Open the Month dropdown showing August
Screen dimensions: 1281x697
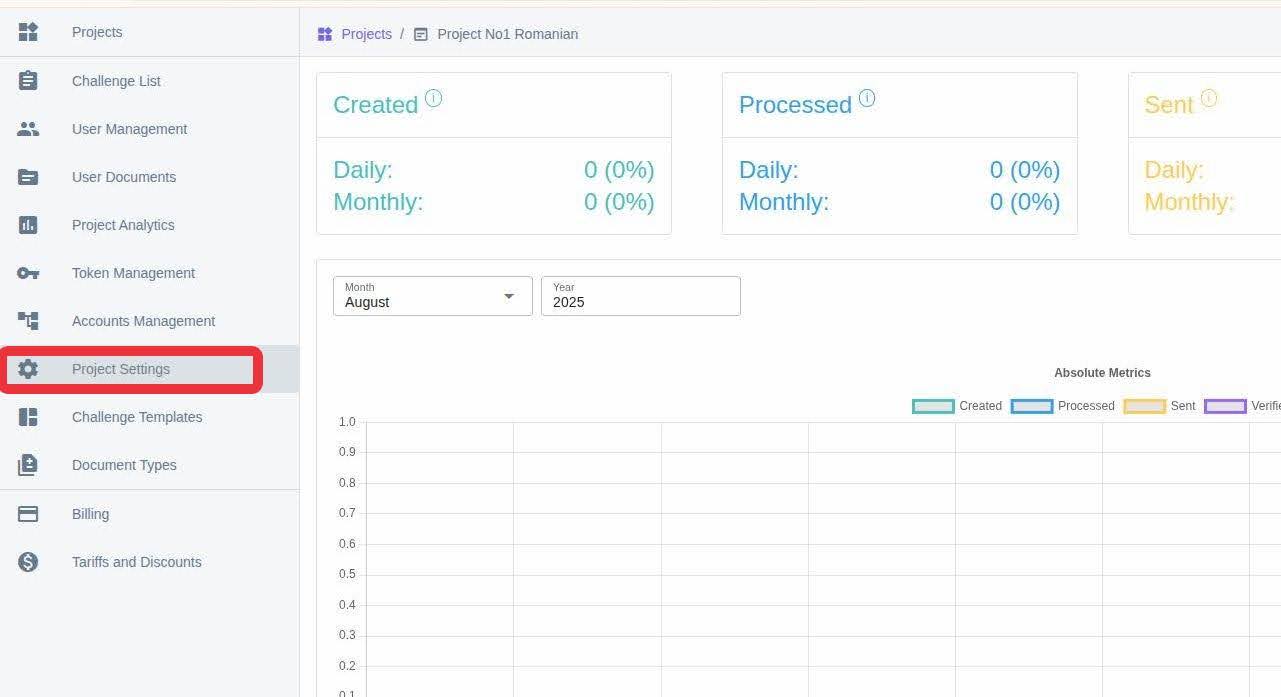pos(432,296)
